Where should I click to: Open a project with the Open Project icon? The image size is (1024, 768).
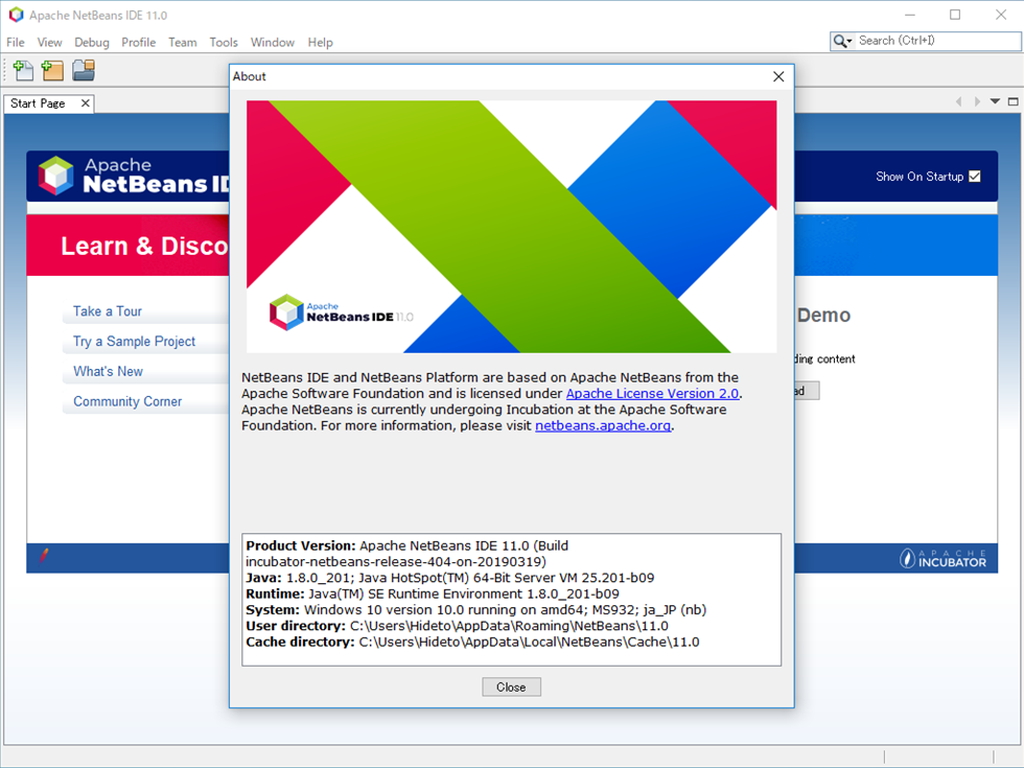coord(84,70)
